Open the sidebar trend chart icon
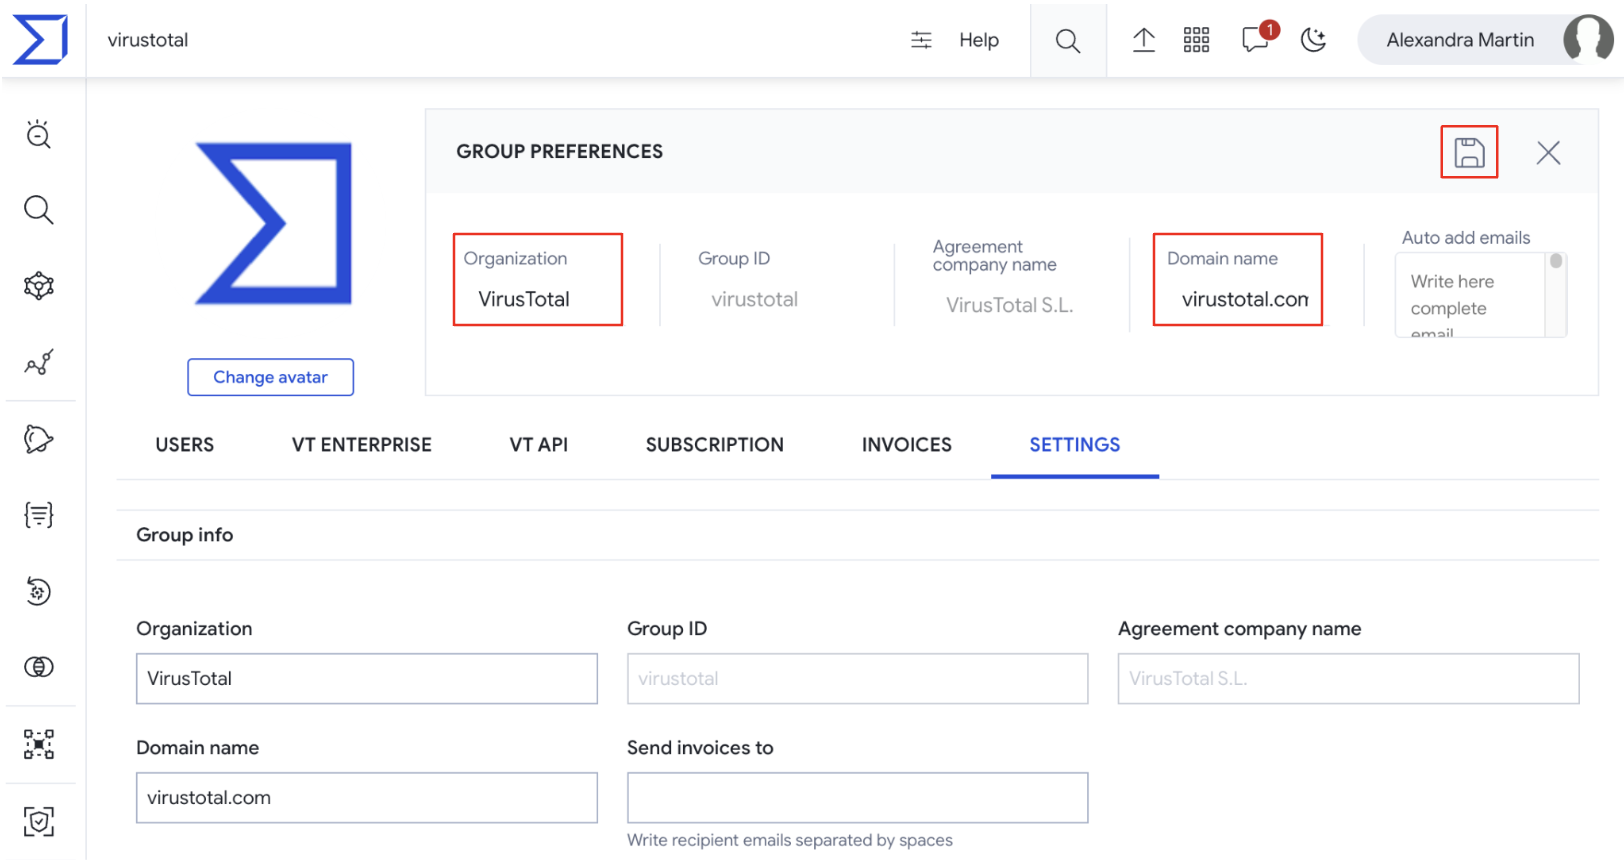Image resolution: width=1624 pixels, height=866 pixels. [39, 362]
